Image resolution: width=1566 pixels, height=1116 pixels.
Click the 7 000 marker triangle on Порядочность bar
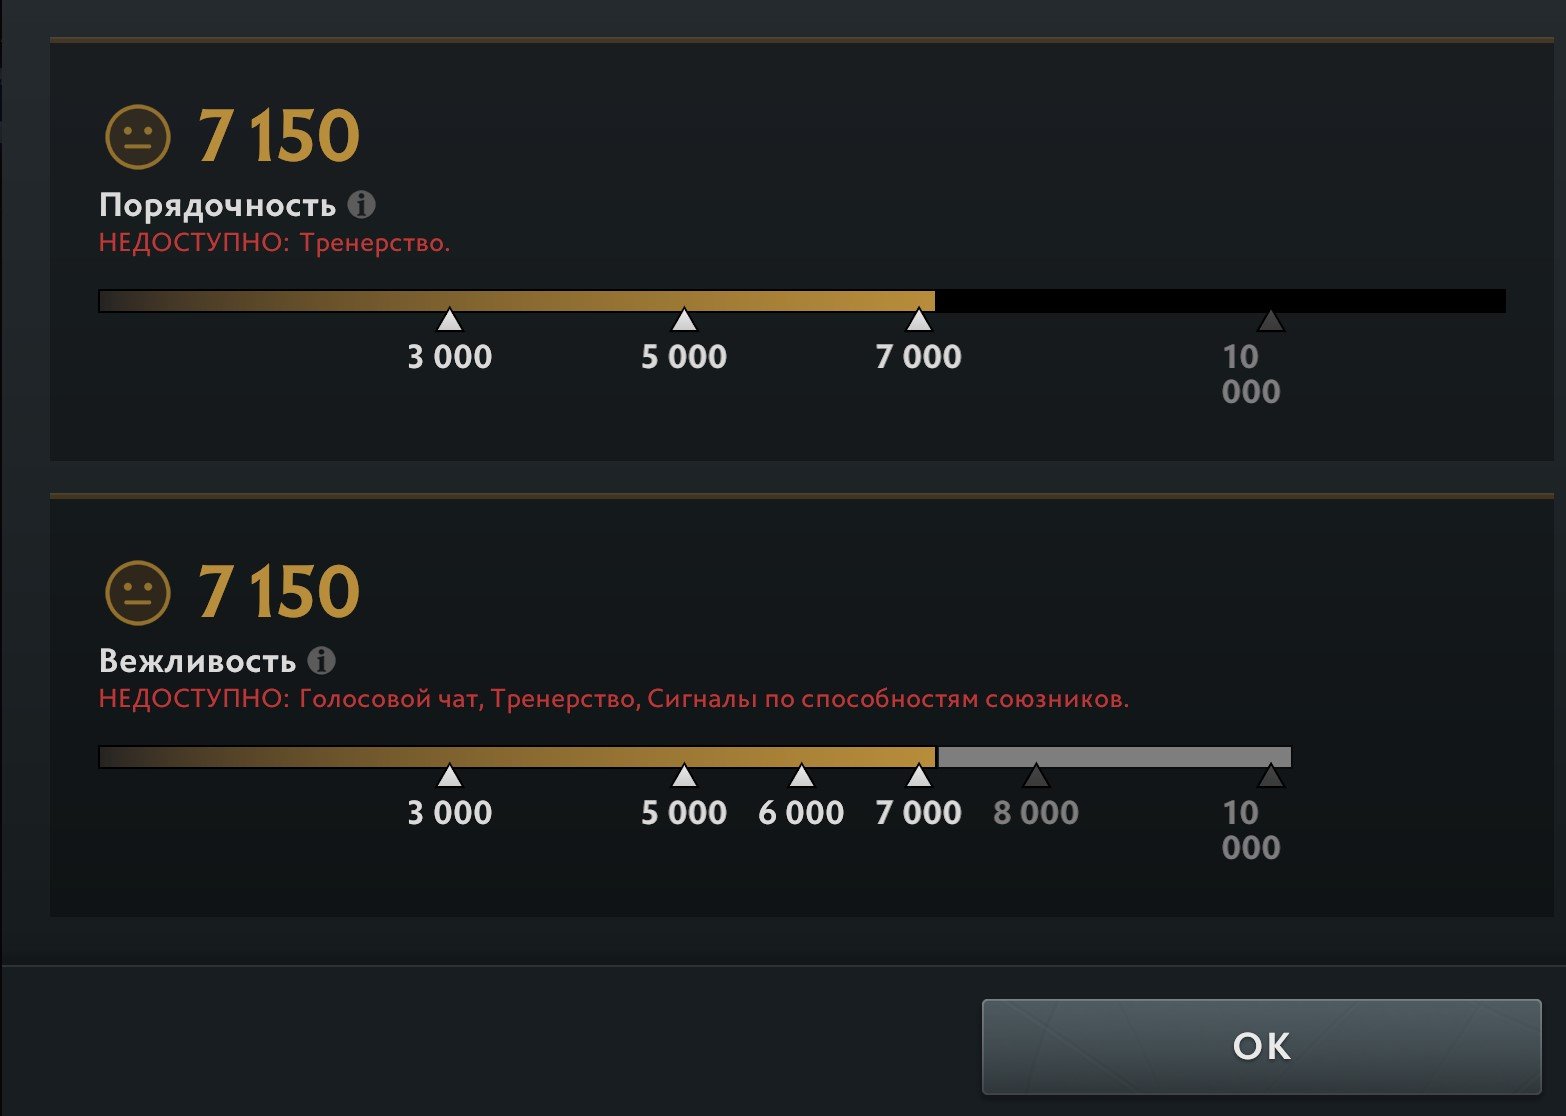coord(919,320)
